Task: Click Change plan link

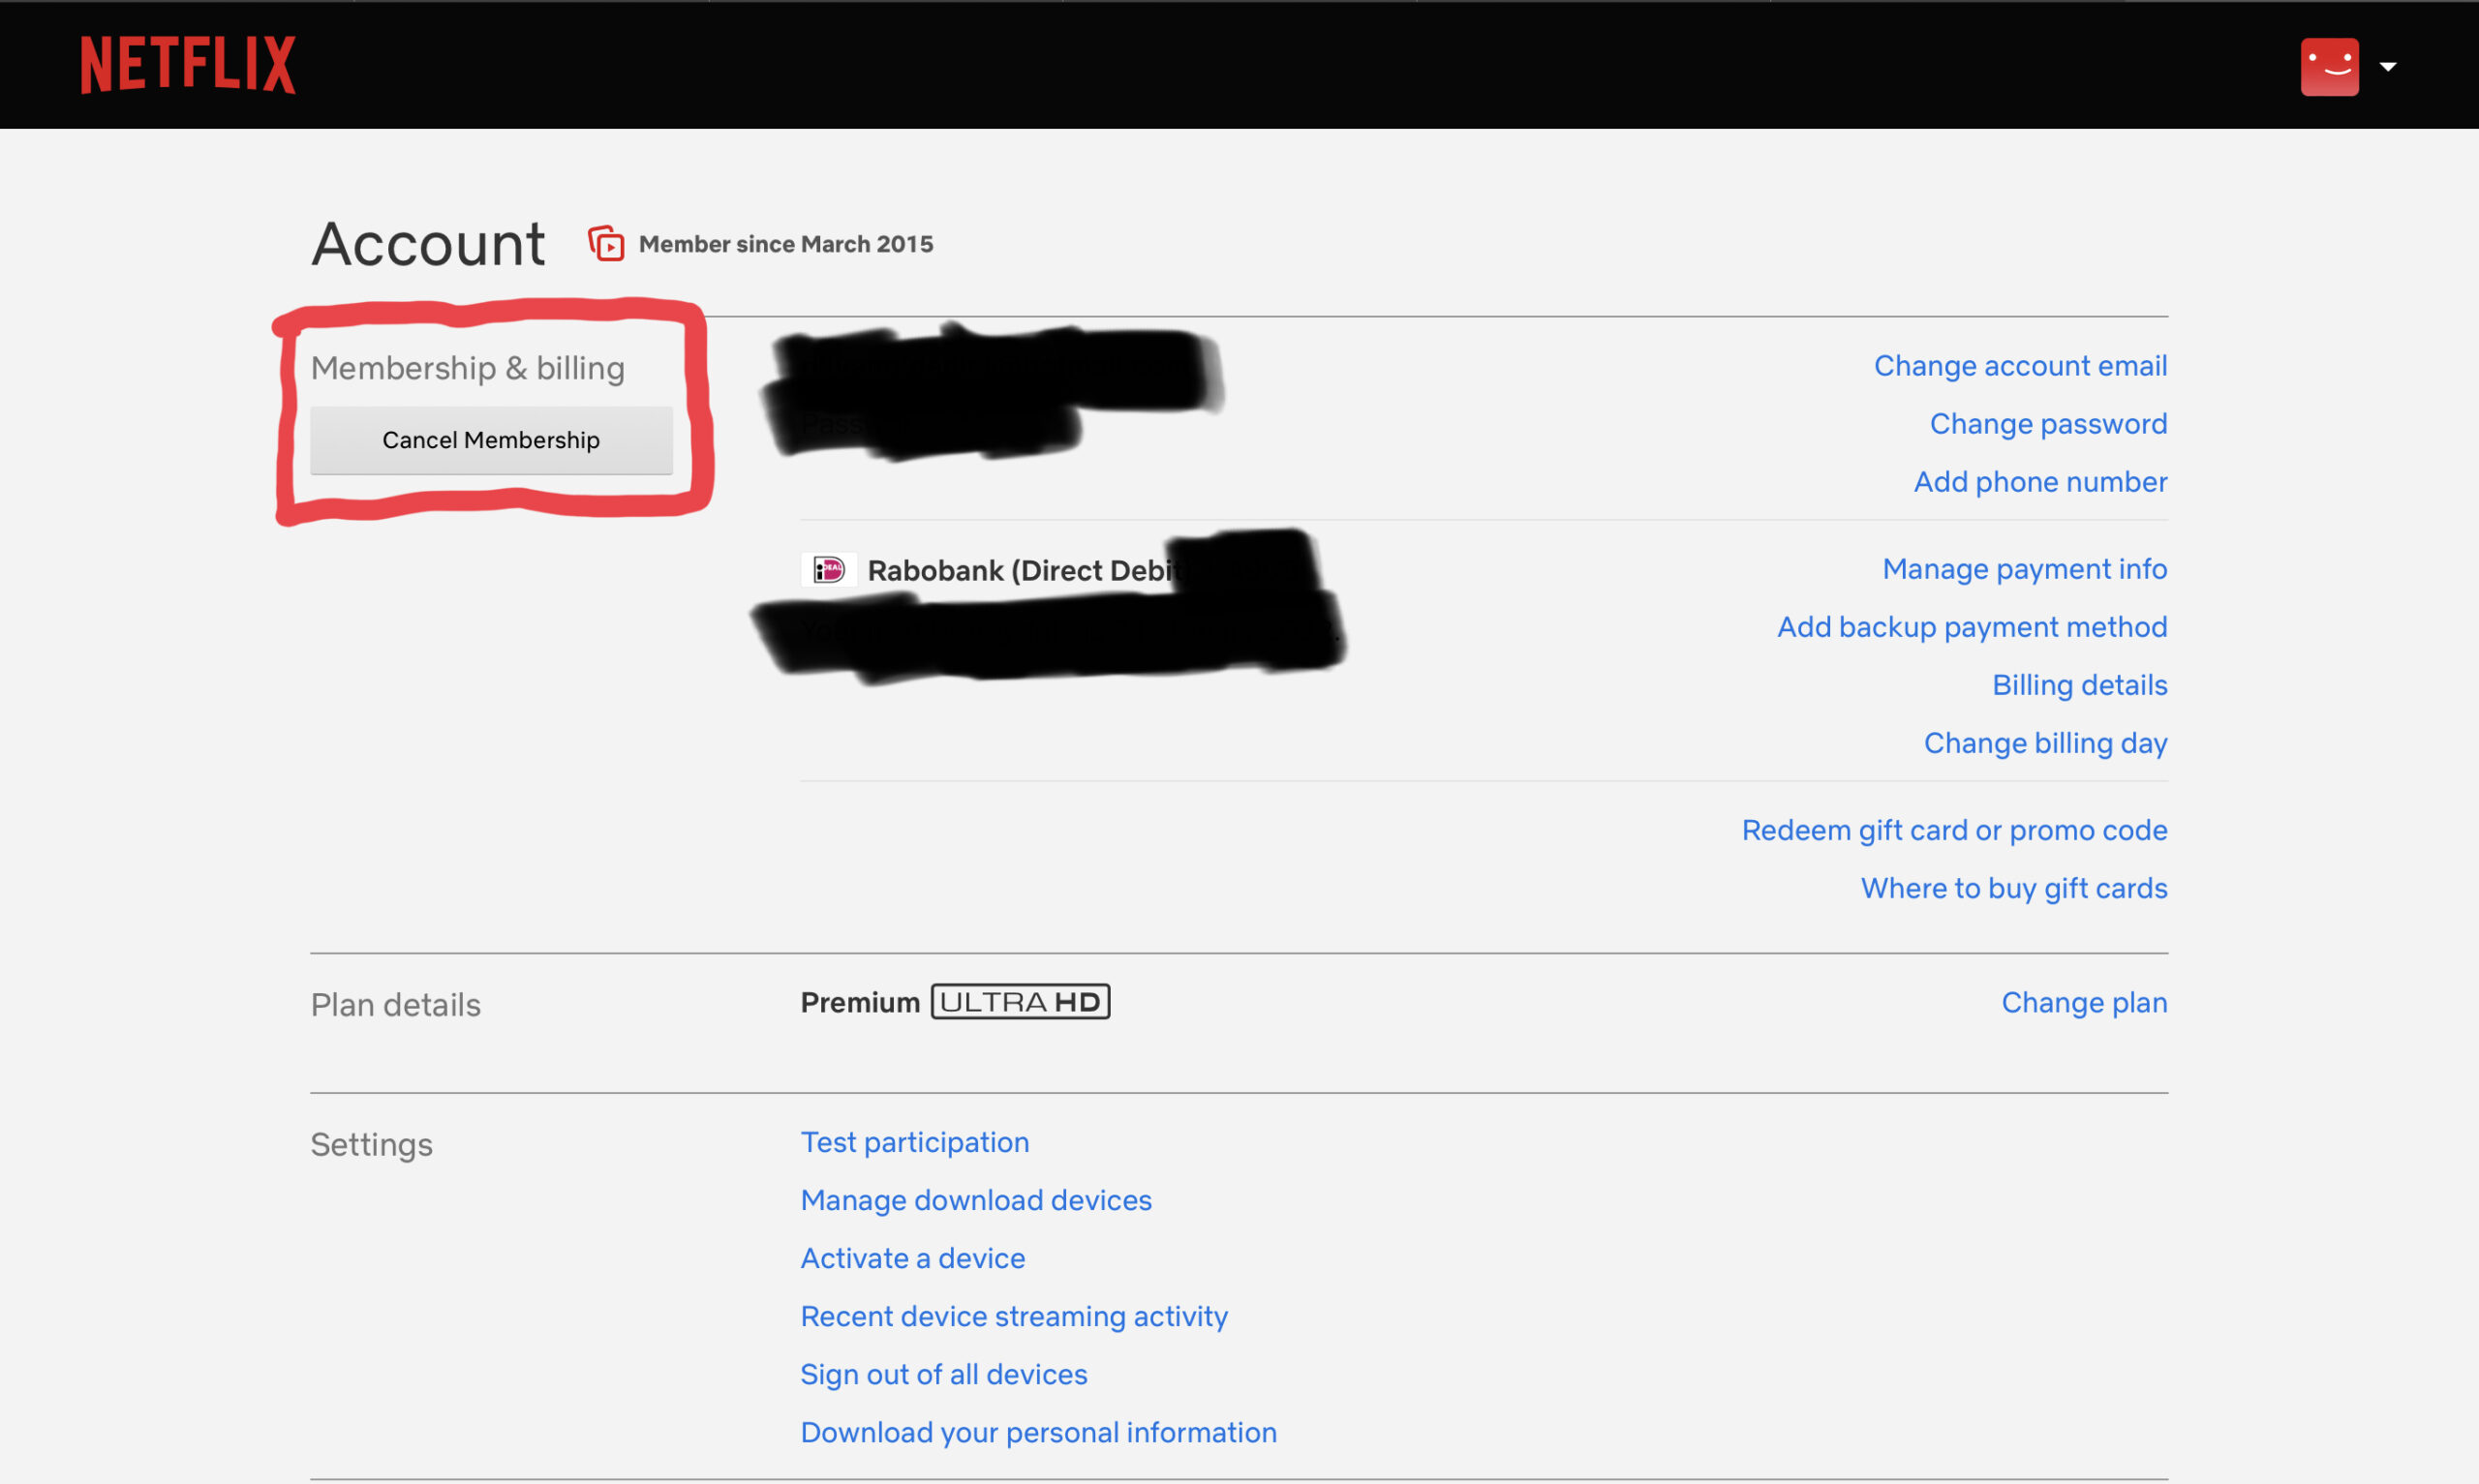Action: tap(2084, 1002)
